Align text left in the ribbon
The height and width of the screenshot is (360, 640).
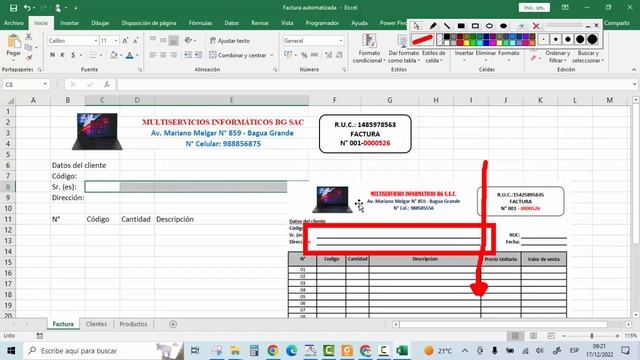point(153,55)
